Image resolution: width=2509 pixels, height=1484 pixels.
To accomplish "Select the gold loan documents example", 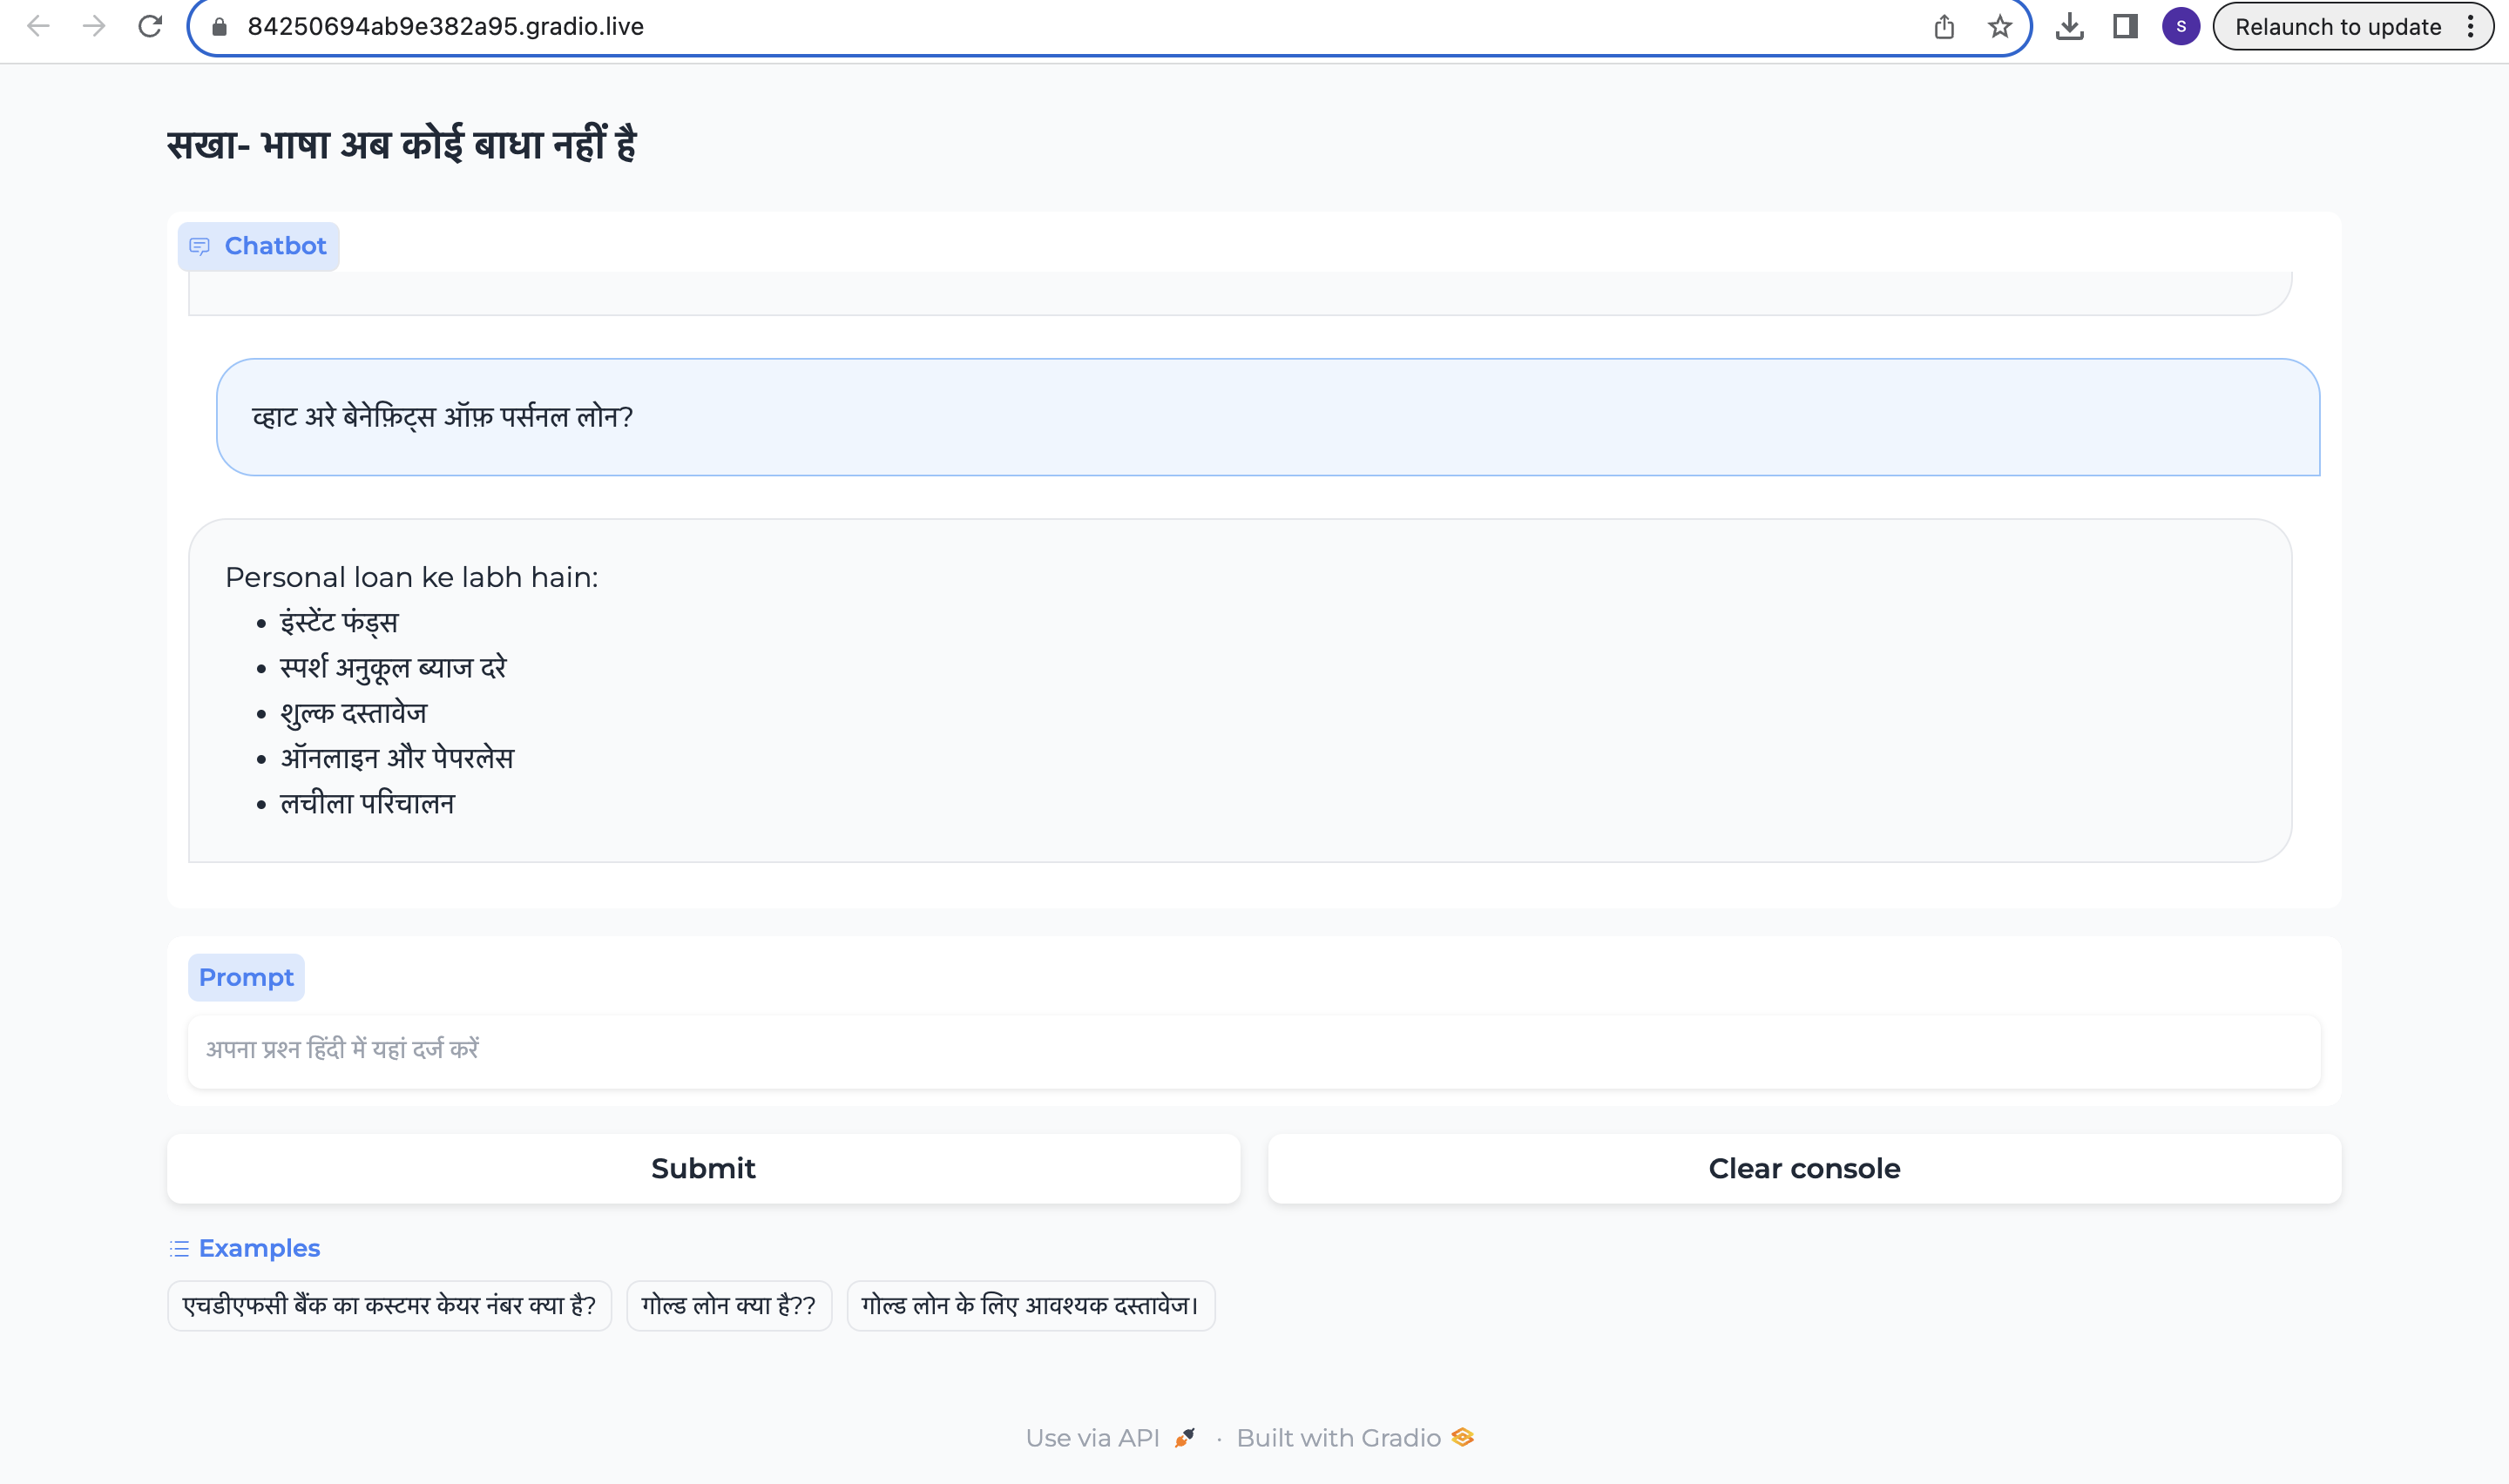I will [1030, 1305].
